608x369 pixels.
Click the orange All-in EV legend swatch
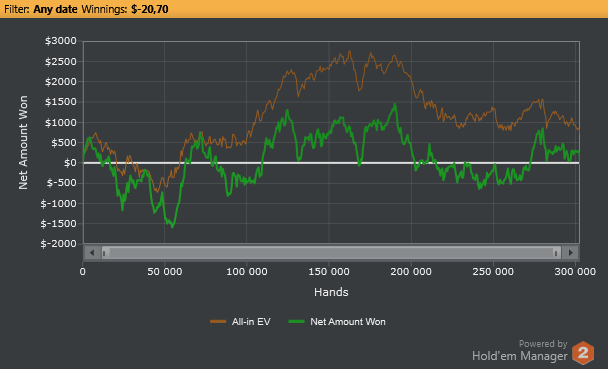tap(218, 321)
